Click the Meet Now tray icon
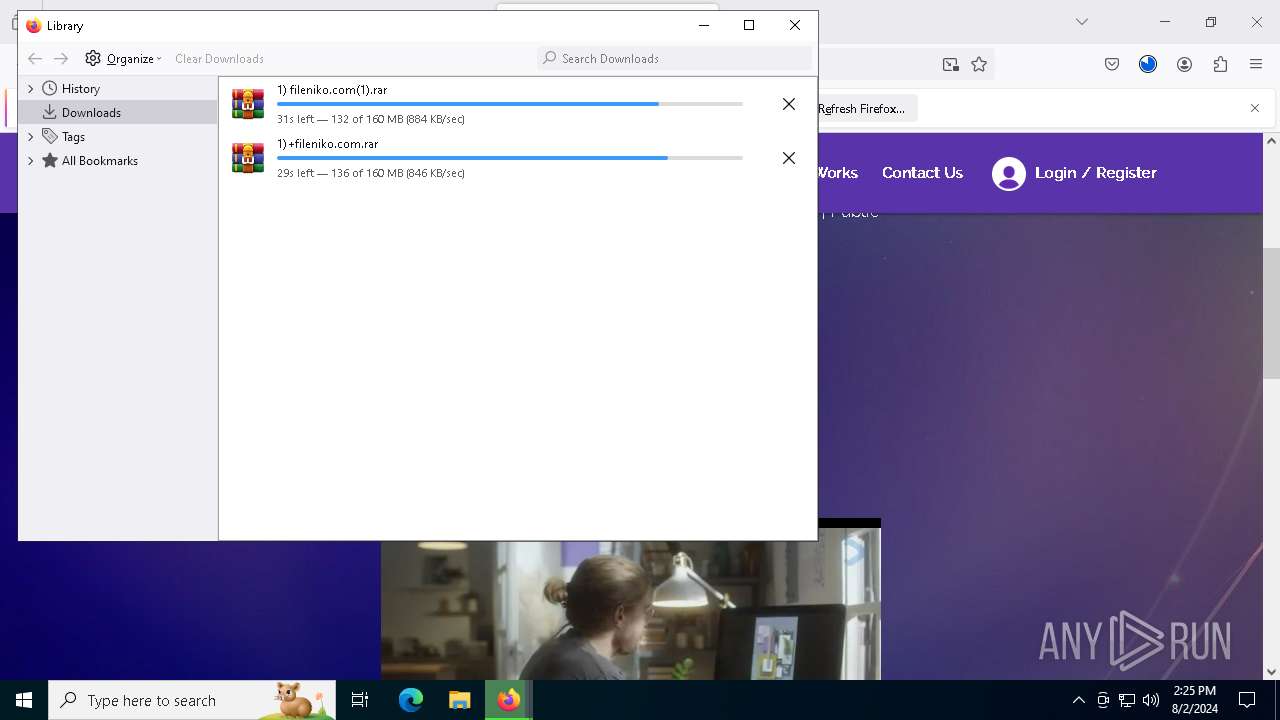 pyautogui.click(x=1103, y=700)
